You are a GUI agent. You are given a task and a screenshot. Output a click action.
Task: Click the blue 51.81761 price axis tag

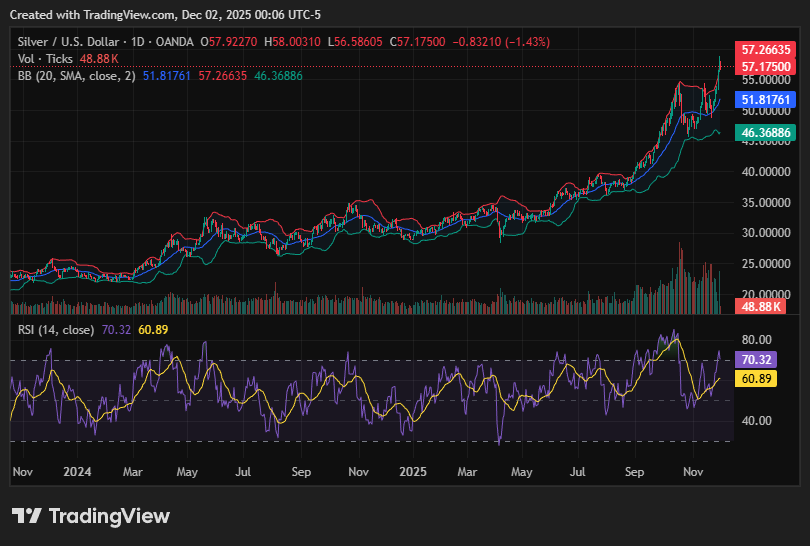click(x=764, y=100)
